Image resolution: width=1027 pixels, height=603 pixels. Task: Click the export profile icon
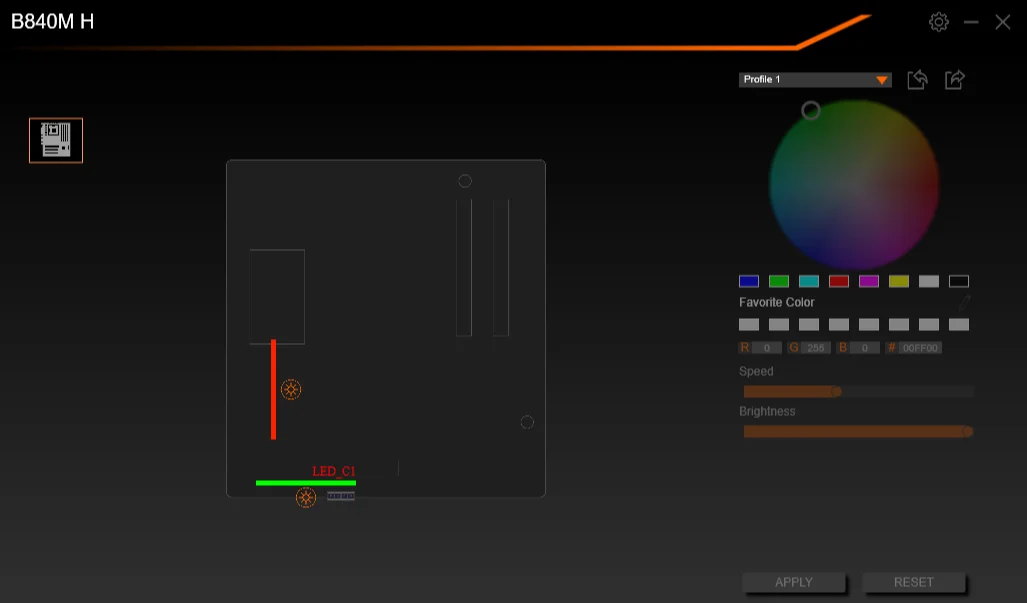(x=955, y=80)
